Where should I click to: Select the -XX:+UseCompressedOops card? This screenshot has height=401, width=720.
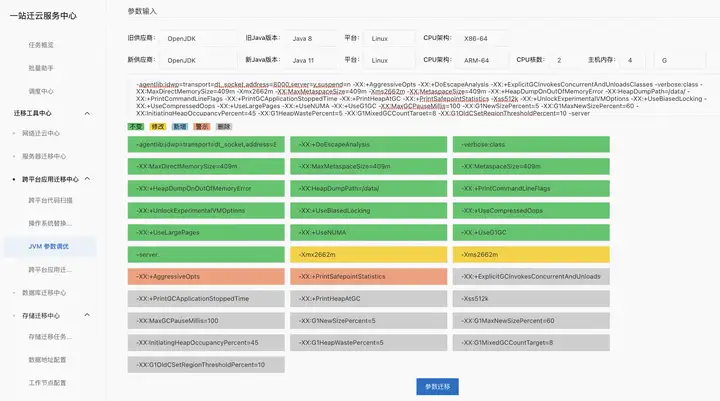[x=531, y=210]
